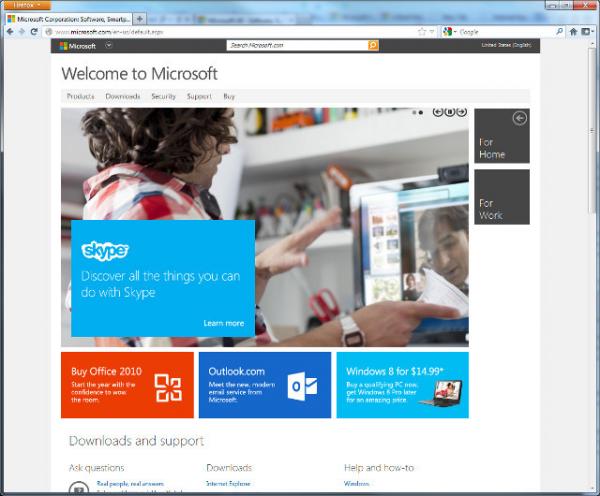Open the Products menu item
Image resolution: width=600 pixels, height=496 pixels.
coord(80,96)
